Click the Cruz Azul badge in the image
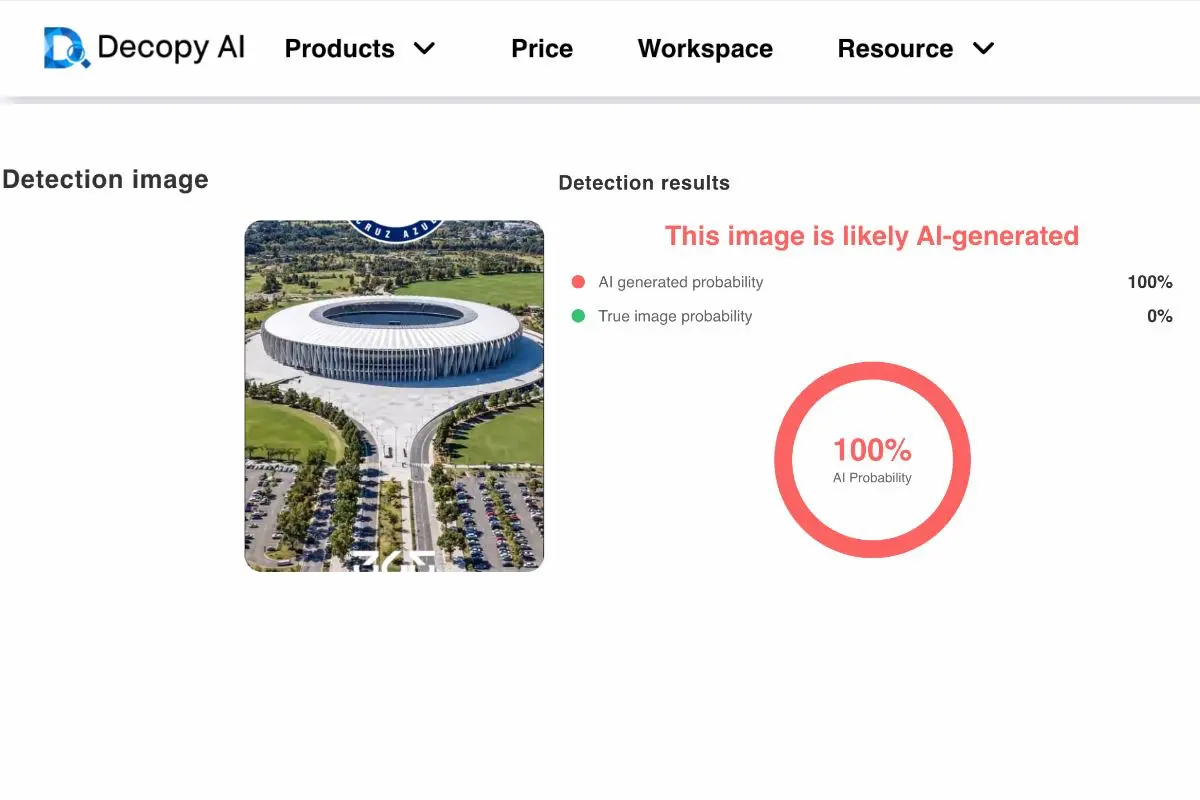 [x=396, y=228]
